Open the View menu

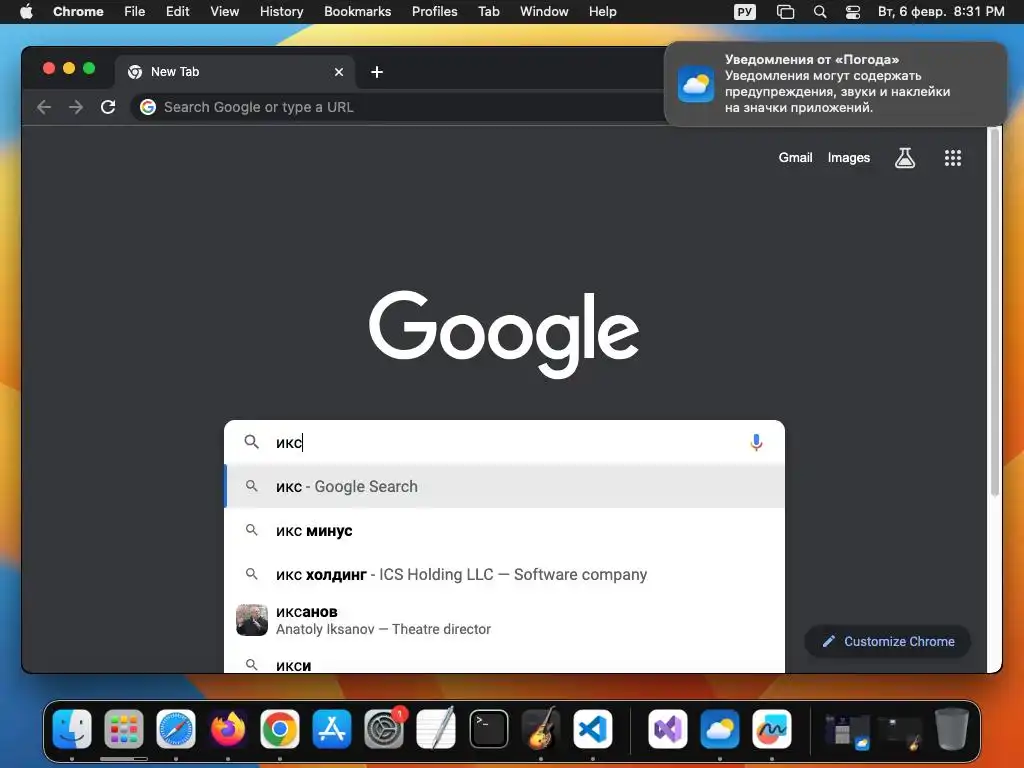coord(225,12)
